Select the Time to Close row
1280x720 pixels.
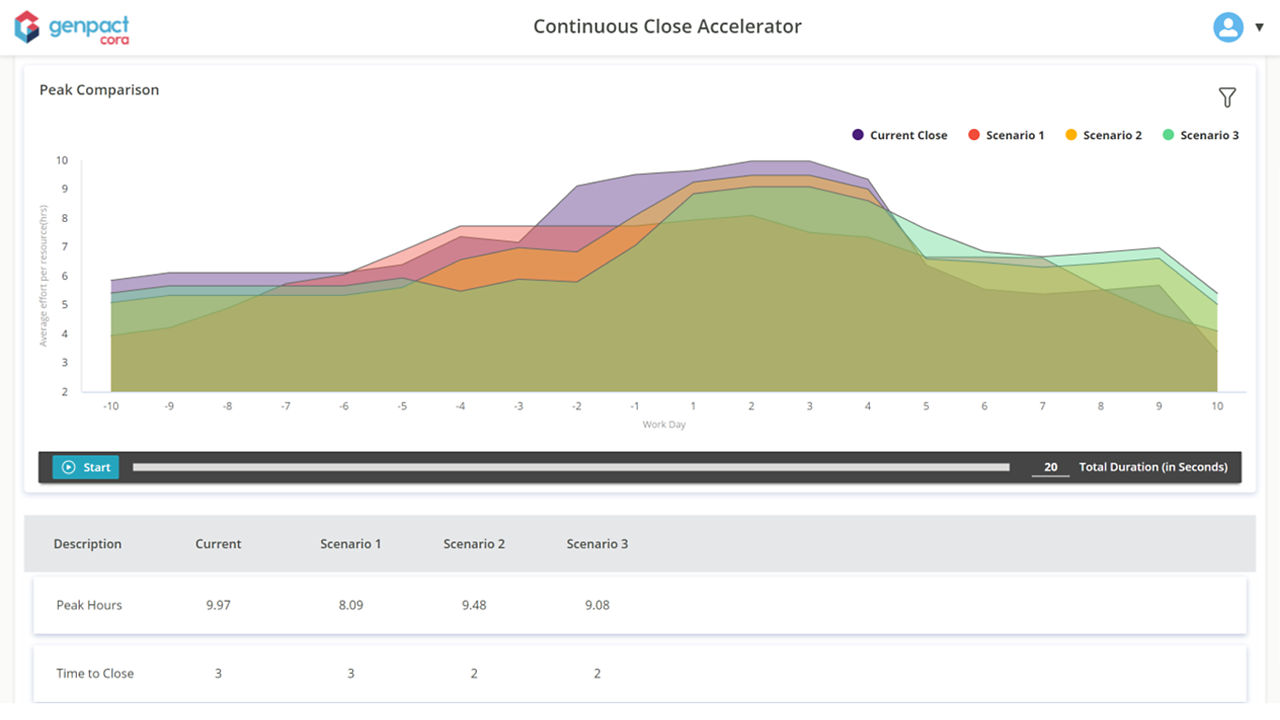(95, 673)
